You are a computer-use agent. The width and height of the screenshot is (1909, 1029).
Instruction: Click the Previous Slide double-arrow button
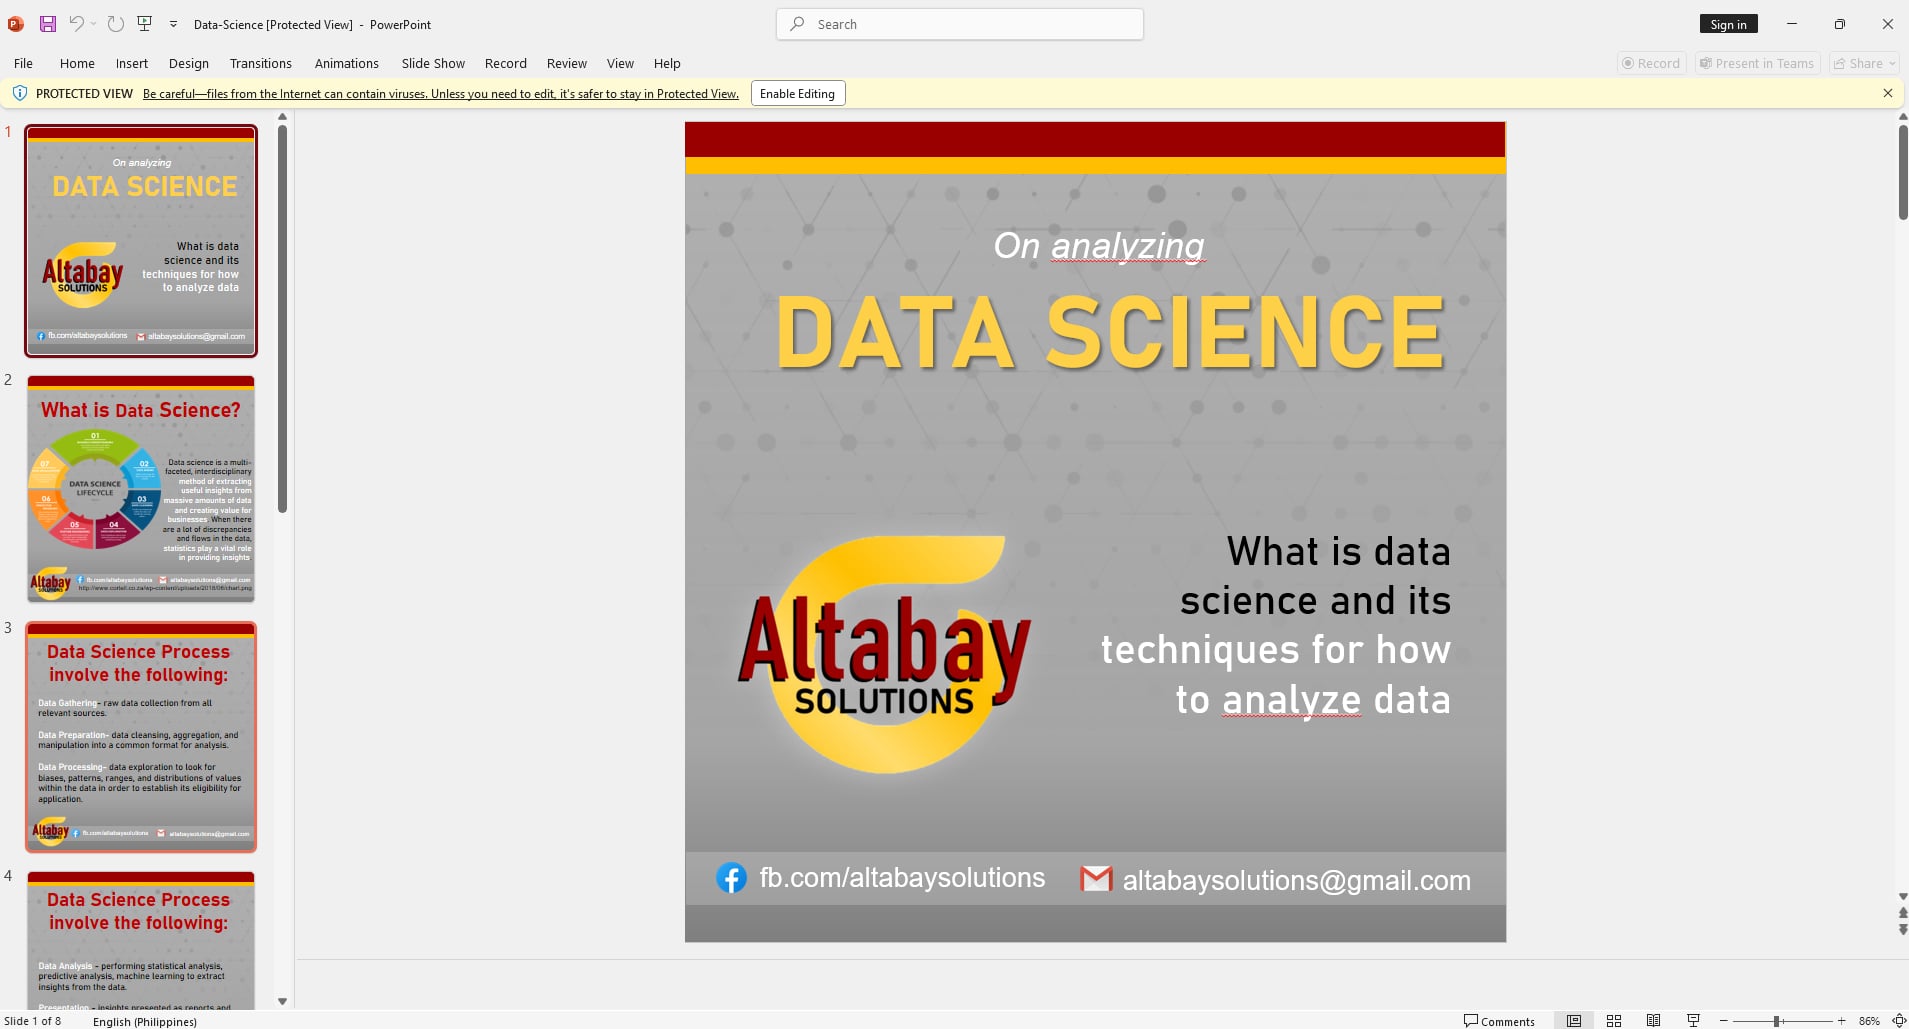(1902, 913)
